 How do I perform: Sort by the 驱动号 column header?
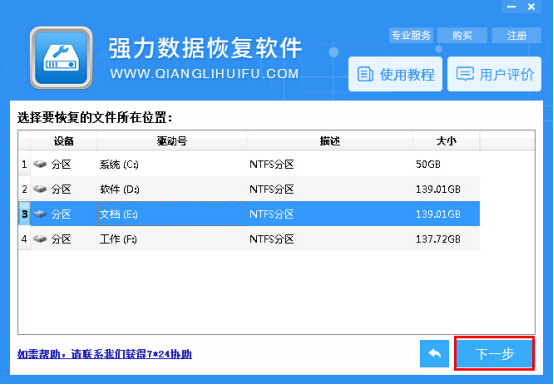(x=171, y=141)
